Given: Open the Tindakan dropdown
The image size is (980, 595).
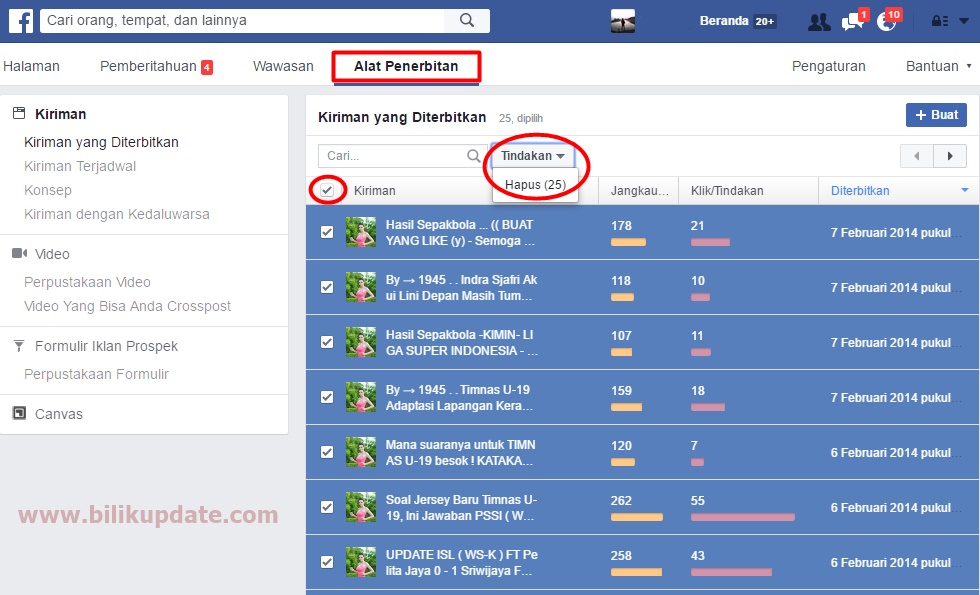Looking at the screenshot, I should (x=533, y=156).
